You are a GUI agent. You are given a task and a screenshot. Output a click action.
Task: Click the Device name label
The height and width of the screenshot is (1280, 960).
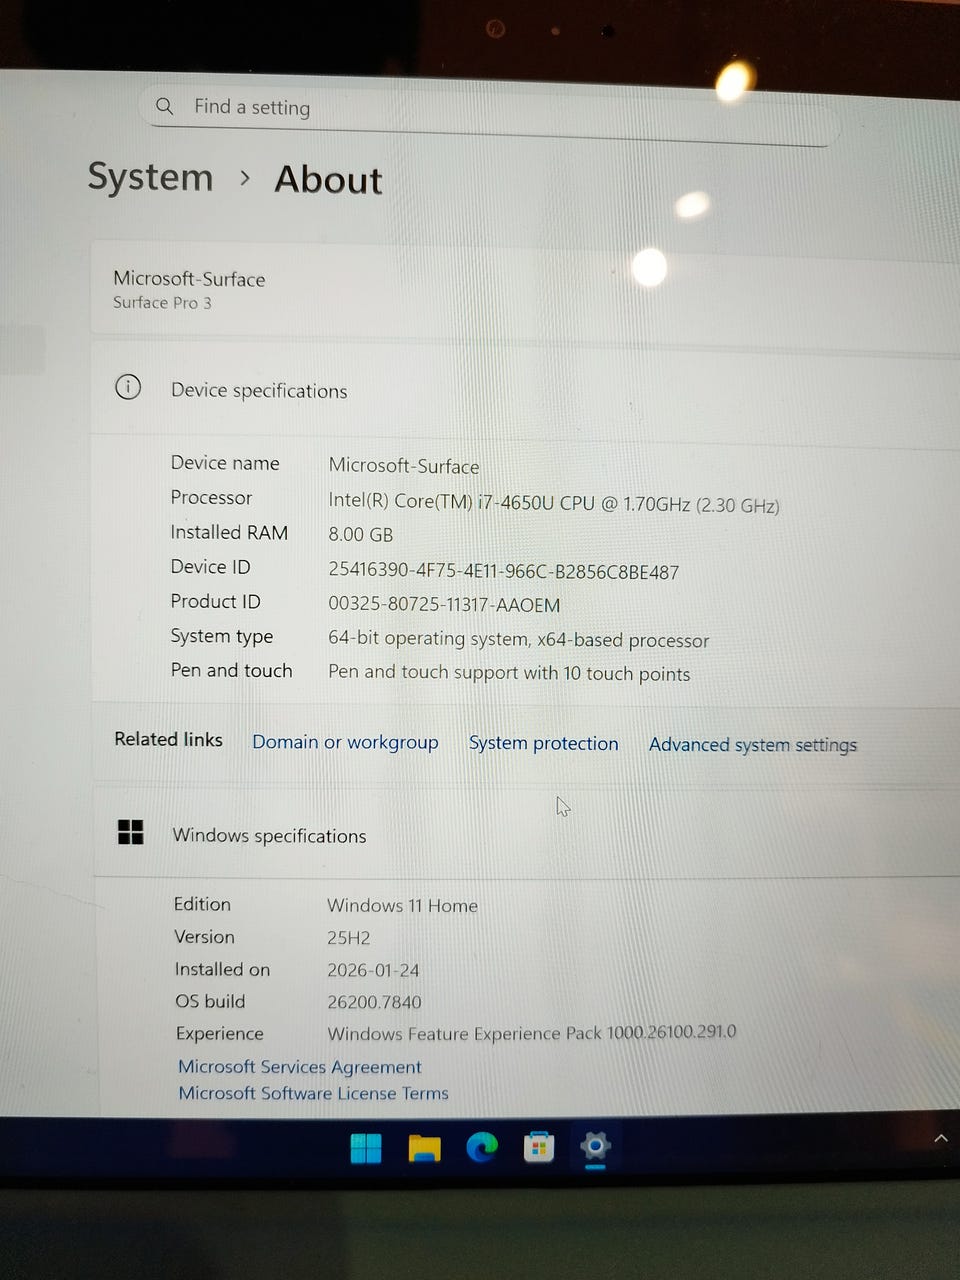coord(225,463)
